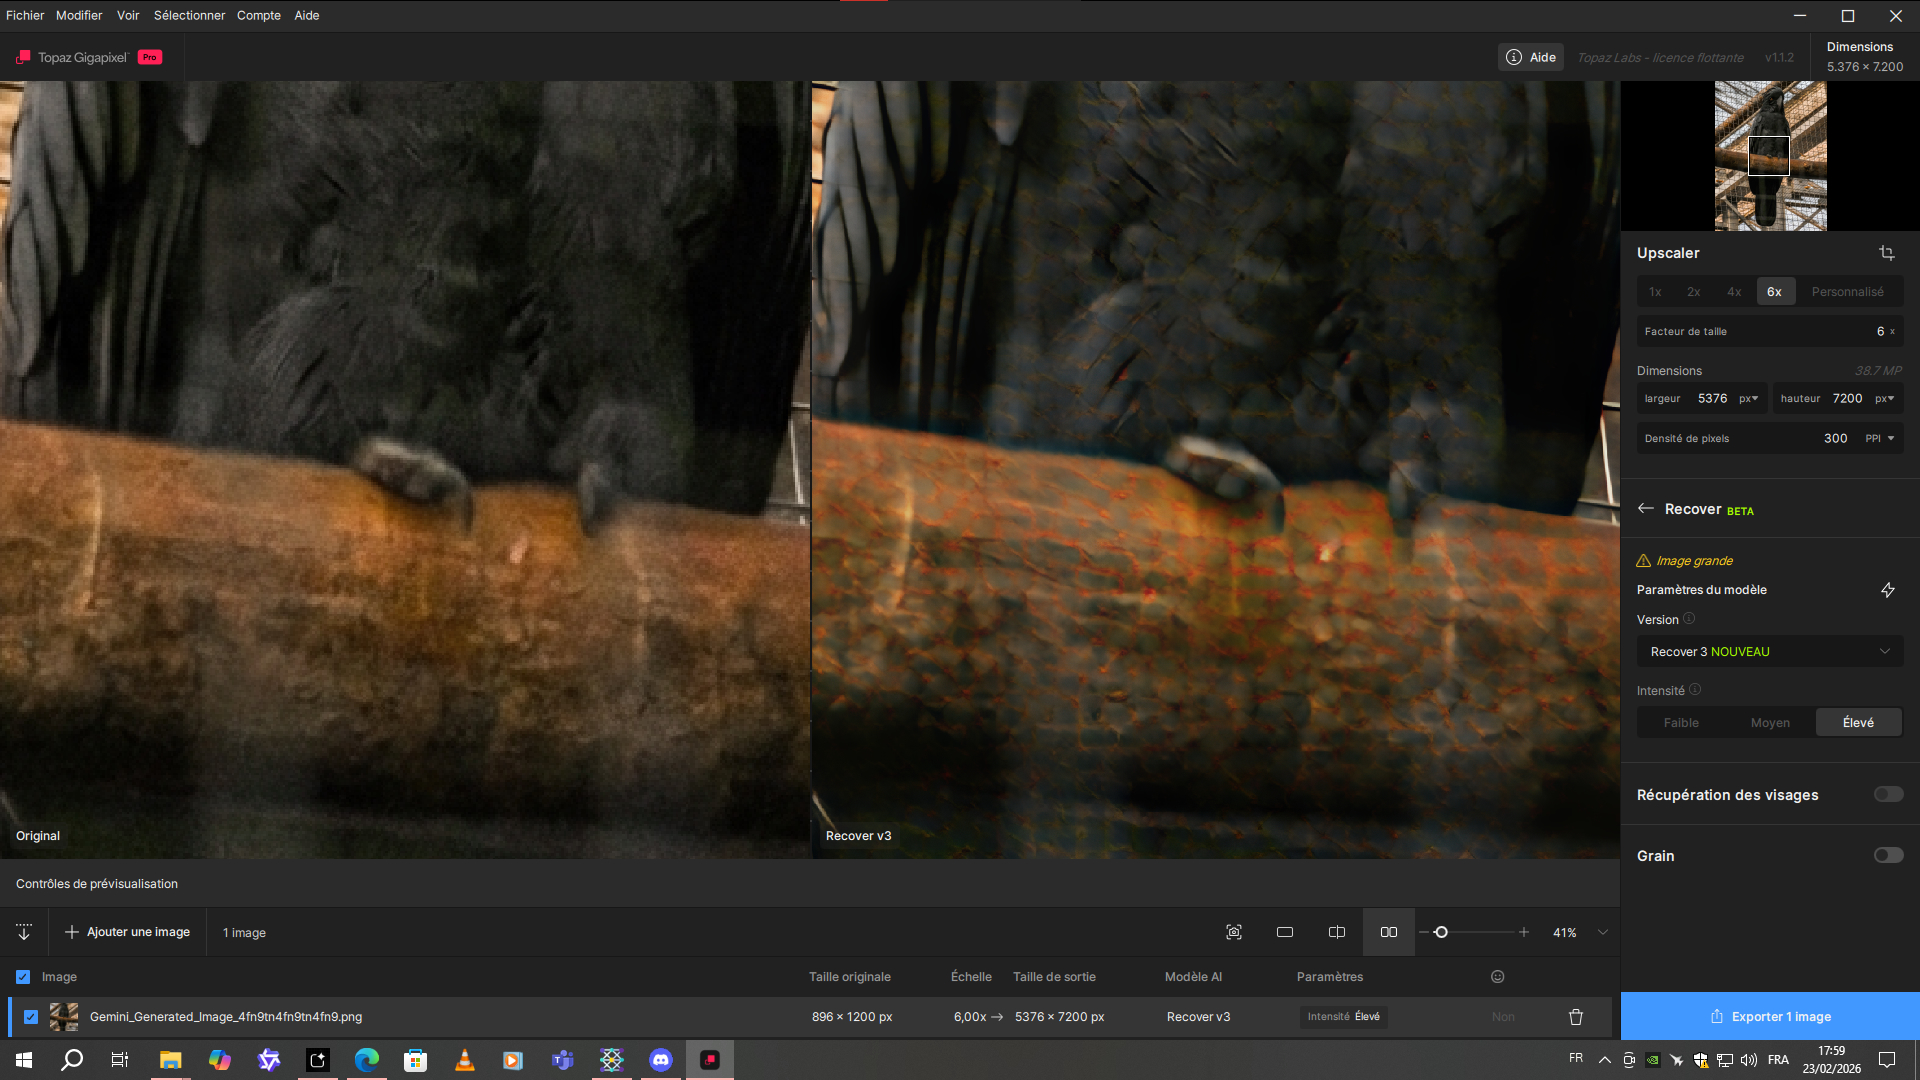1920x1080 pixels.
Task: Select the 4x upscale tab
Action: 1734,292
